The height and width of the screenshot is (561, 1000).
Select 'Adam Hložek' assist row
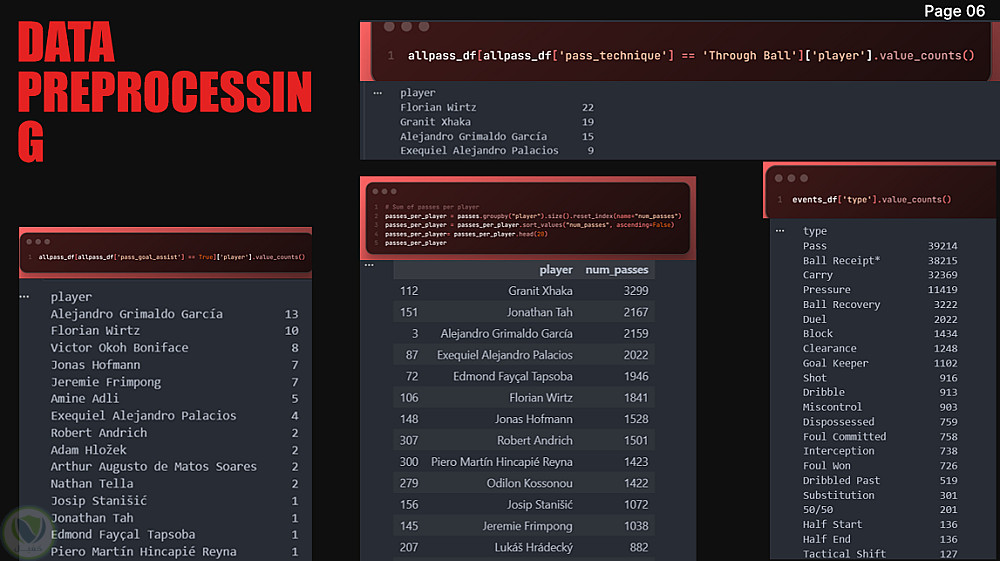click(88, 450)
